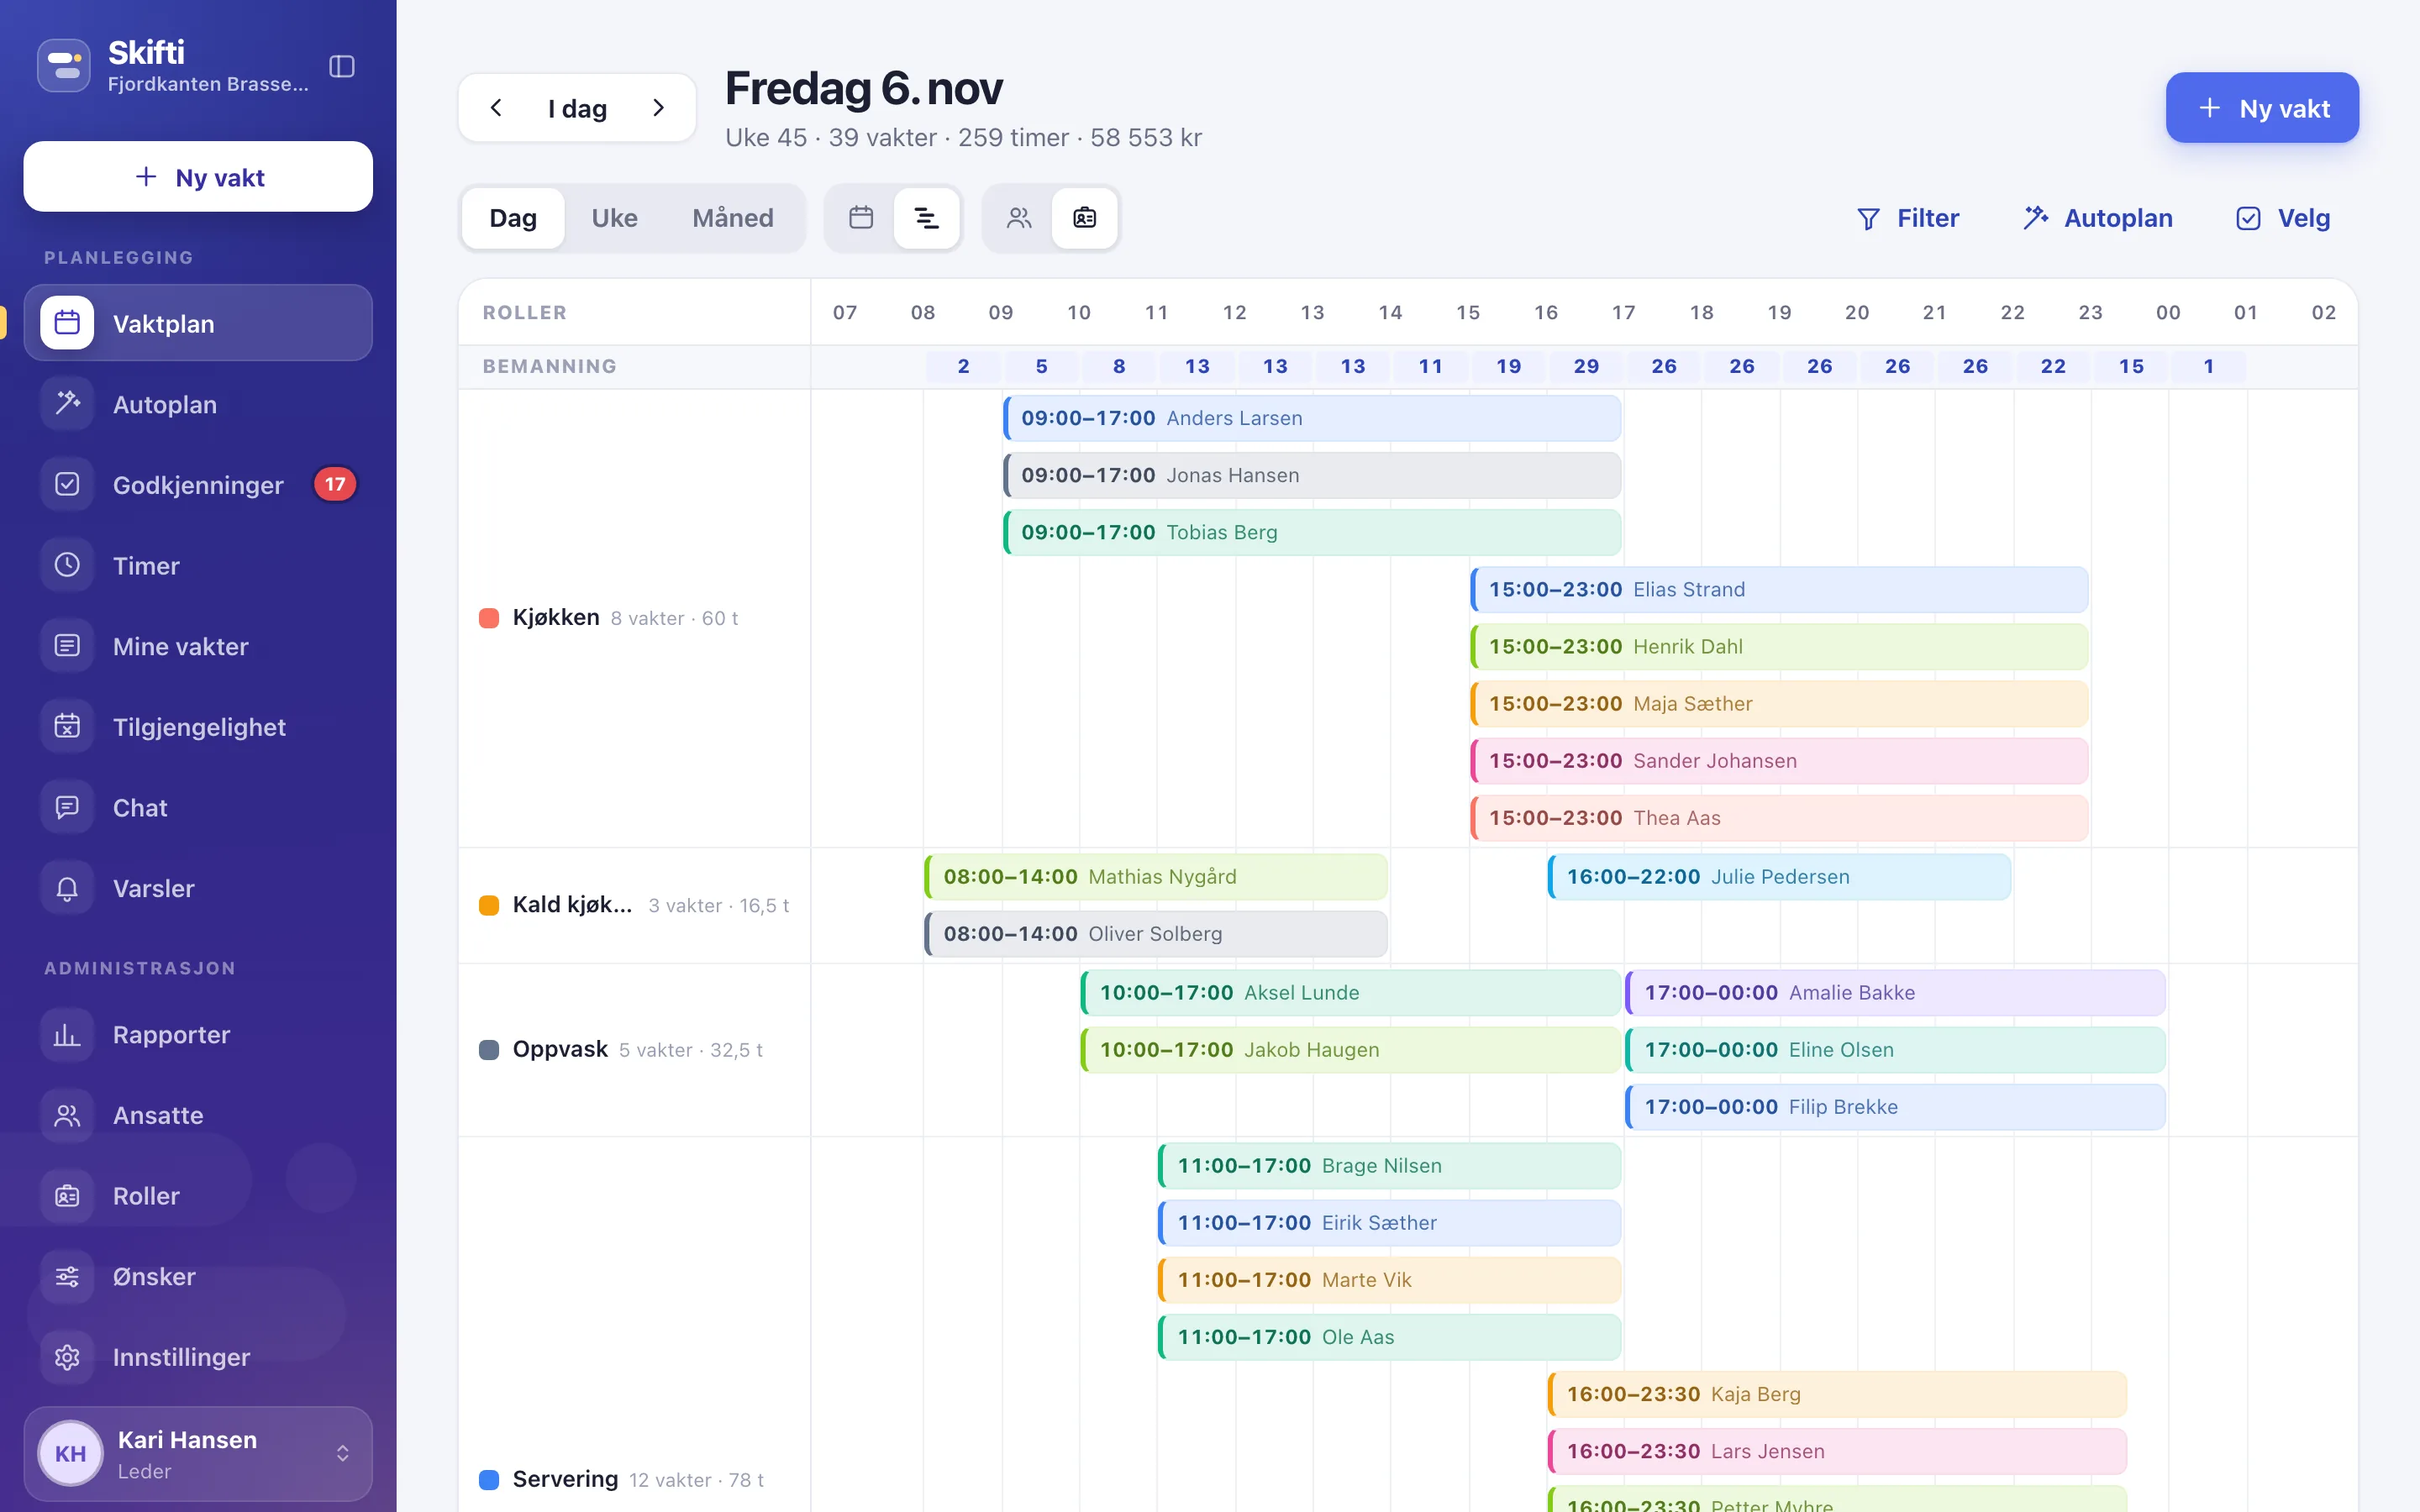Switch view to Måned

coord(733,218)
